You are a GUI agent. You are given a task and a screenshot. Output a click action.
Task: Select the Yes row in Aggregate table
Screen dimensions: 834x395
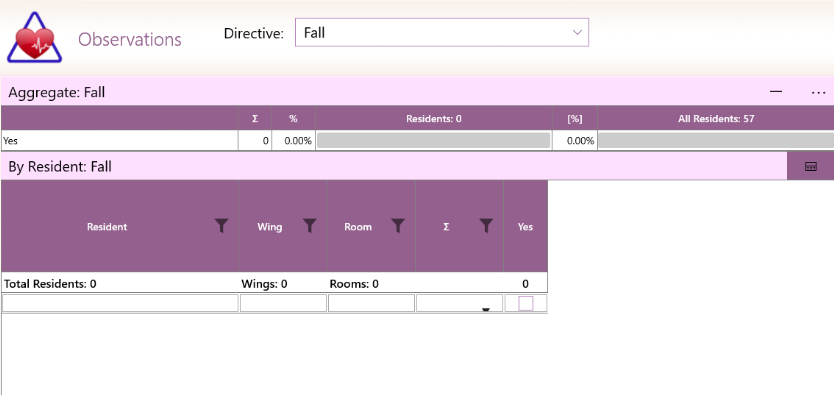(417, 141)
